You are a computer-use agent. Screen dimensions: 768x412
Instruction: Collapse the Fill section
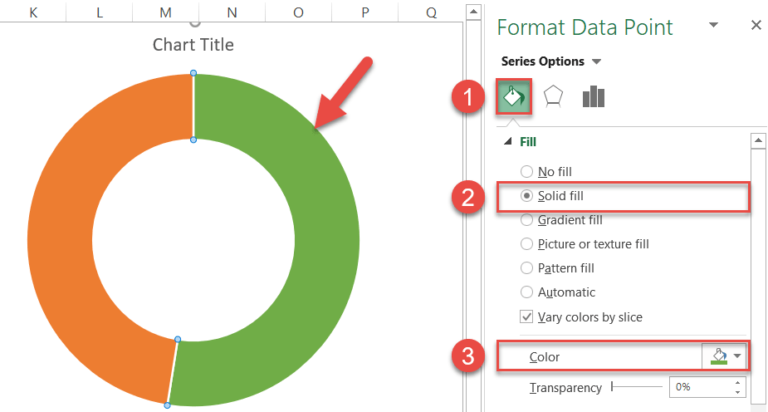[508, 143]
